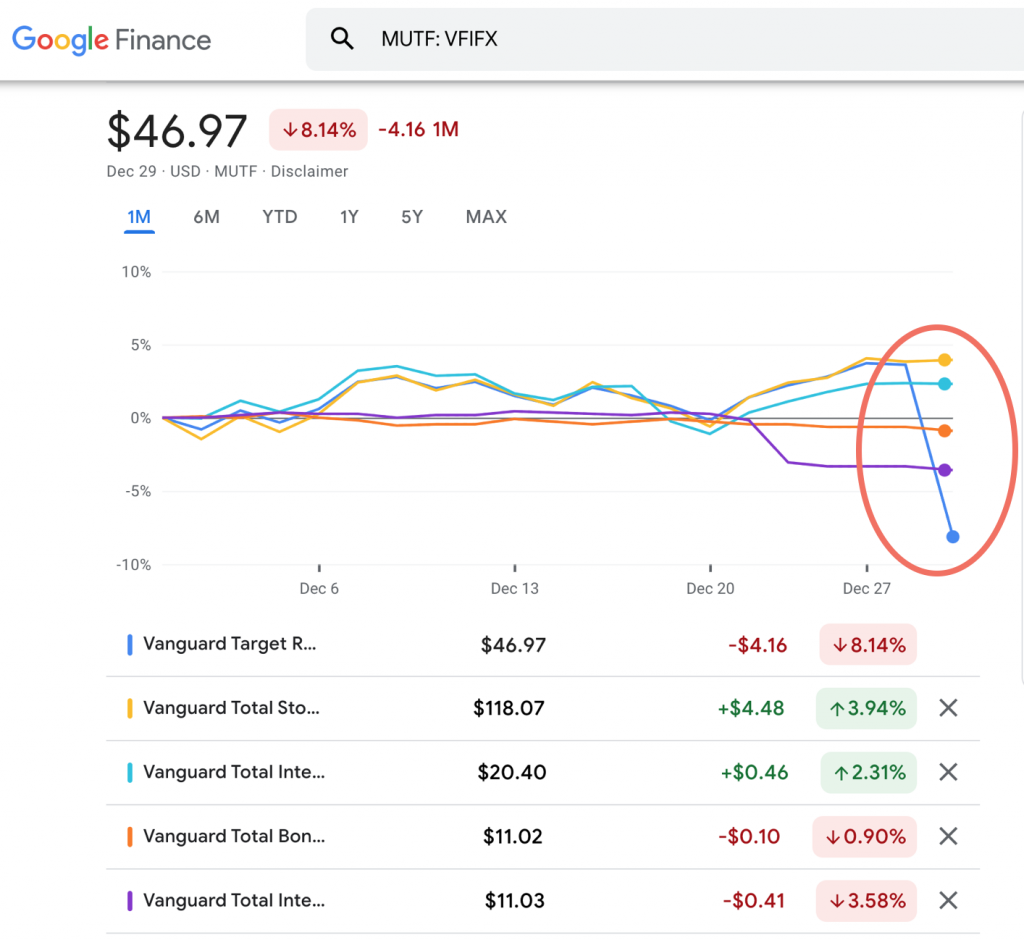1024x940 pixels.
Task: Open Vanguard Target R... fund row
Action: [543, 645]
